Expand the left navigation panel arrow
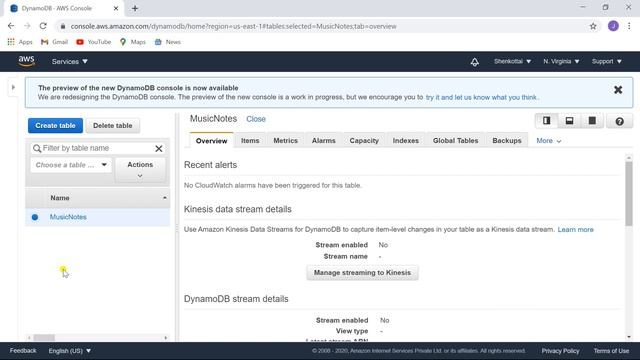 click(13, 87)
